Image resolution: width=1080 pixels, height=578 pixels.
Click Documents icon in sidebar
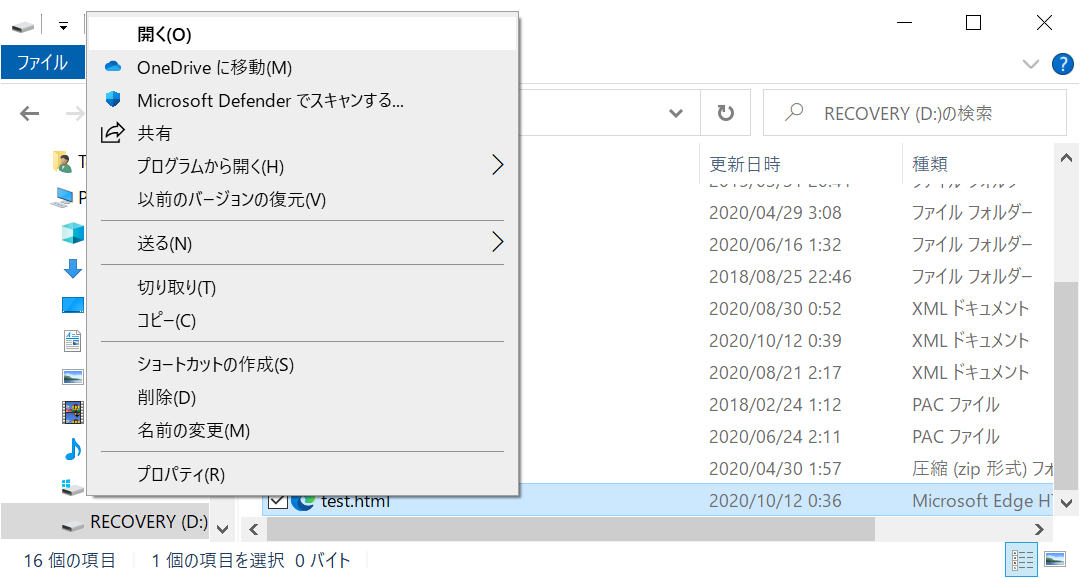pos(72,340)
